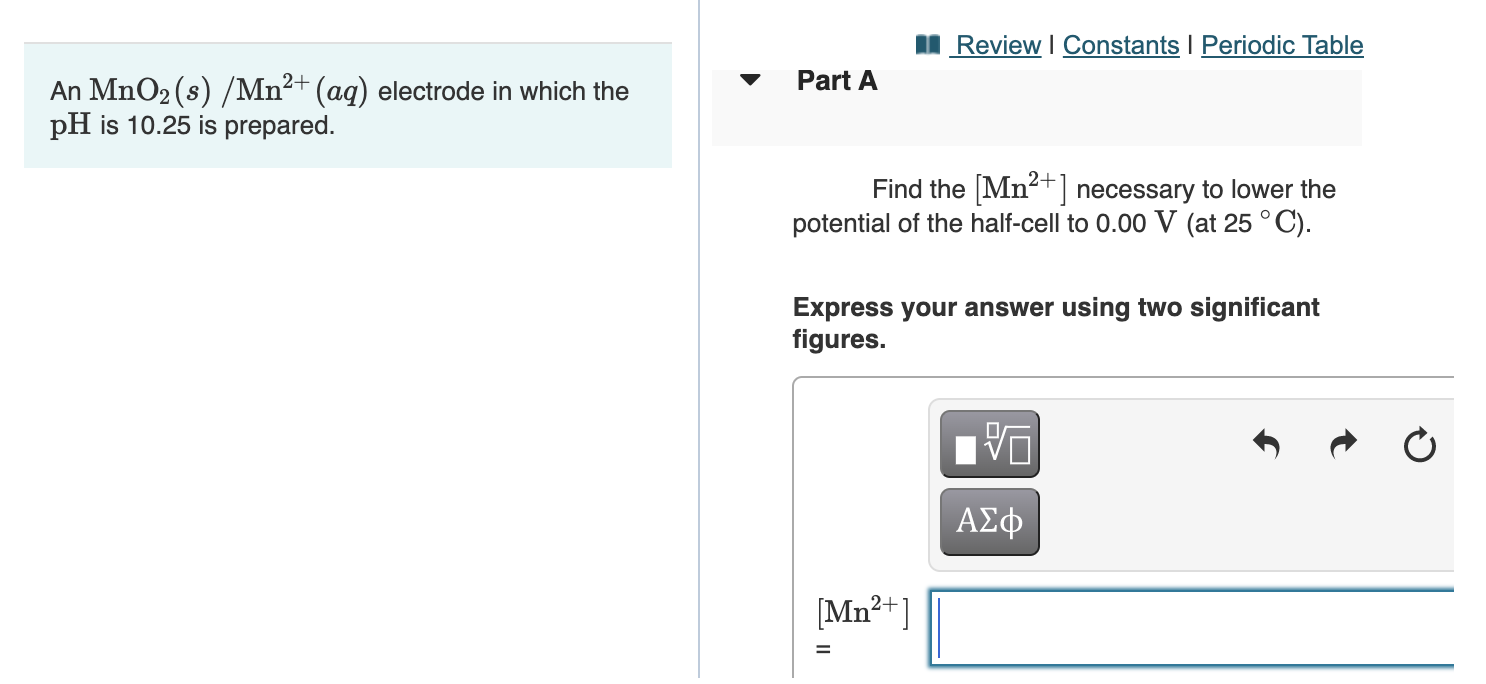Click the [Mn2+] = label
Viewport: 1486px width, 684px height.
click(x=860, y=625)
